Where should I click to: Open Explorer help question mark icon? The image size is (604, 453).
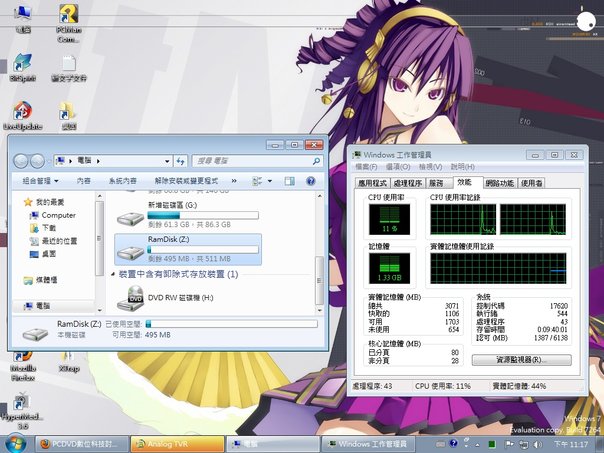click(x=311, y=181)
